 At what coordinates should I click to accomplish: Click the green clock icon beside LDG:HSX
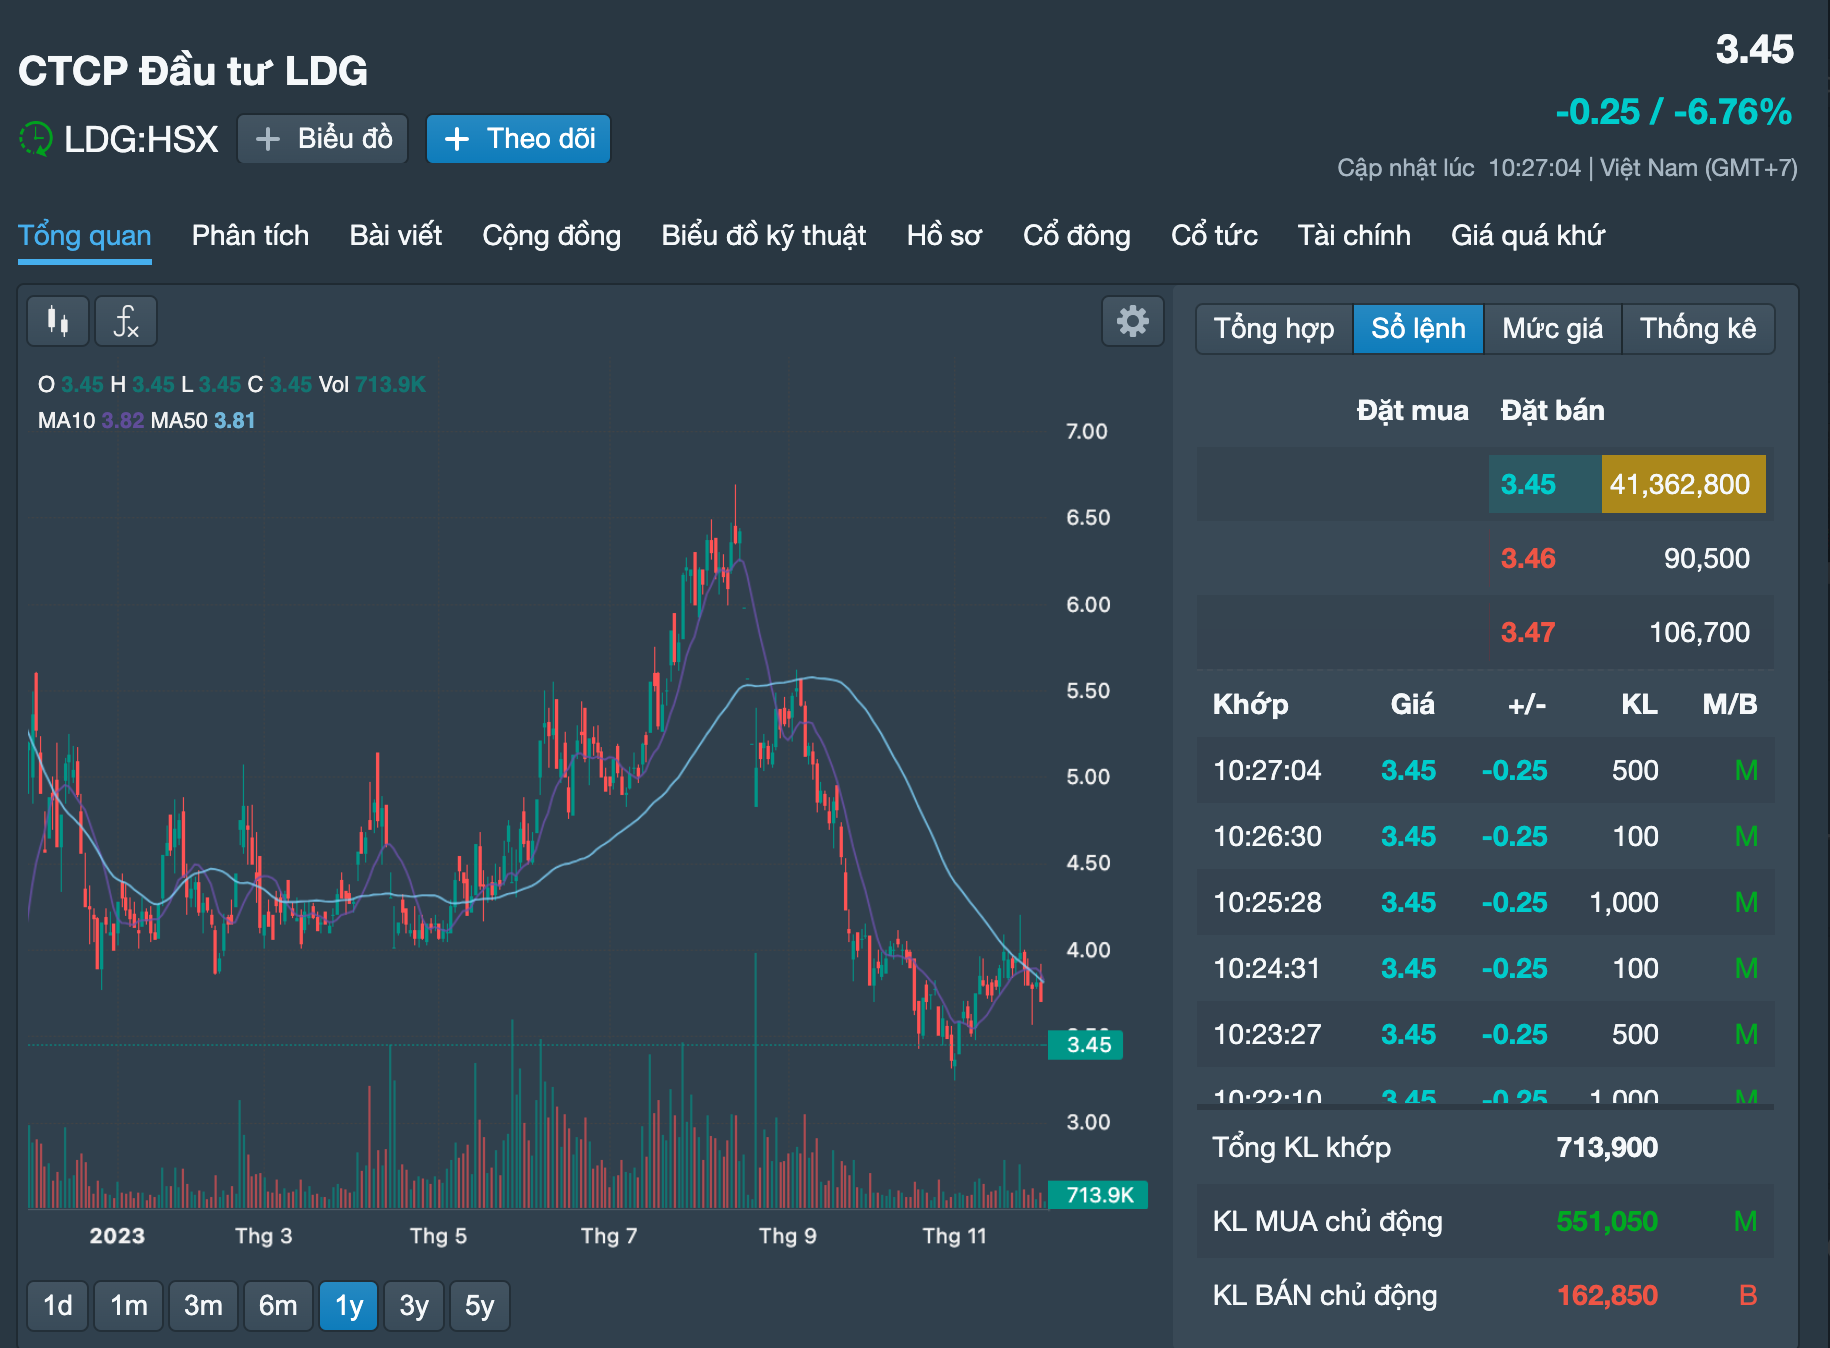pyautogui.click(x=36, y=139)
